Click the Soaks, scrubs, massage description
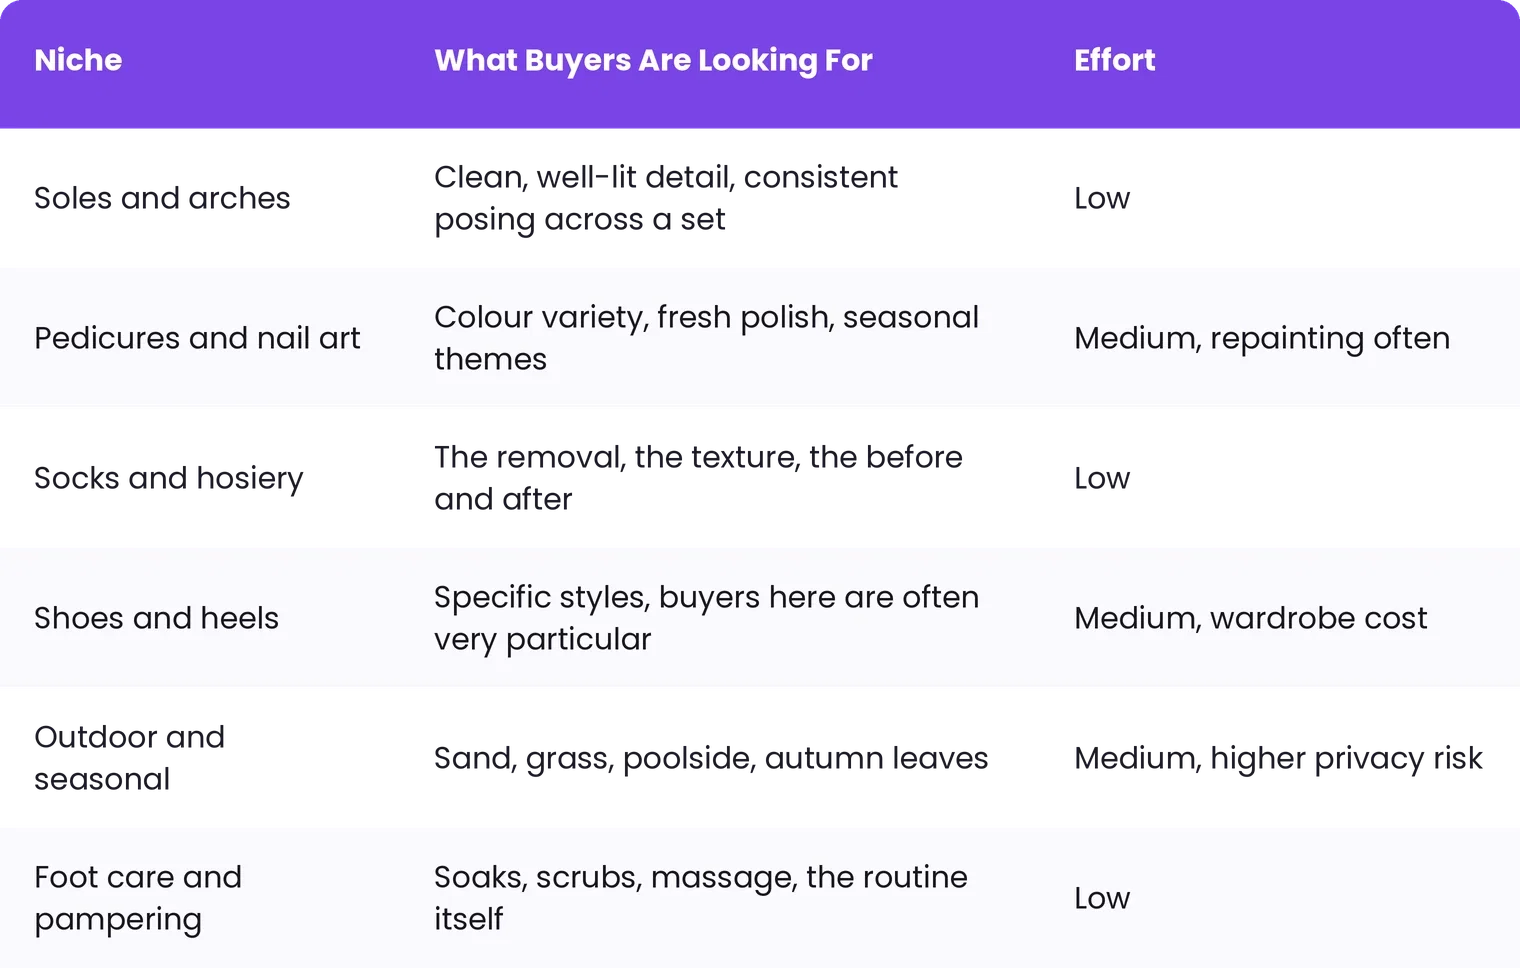This screenshot has width=1520, height=968. [x=701, y=898]
